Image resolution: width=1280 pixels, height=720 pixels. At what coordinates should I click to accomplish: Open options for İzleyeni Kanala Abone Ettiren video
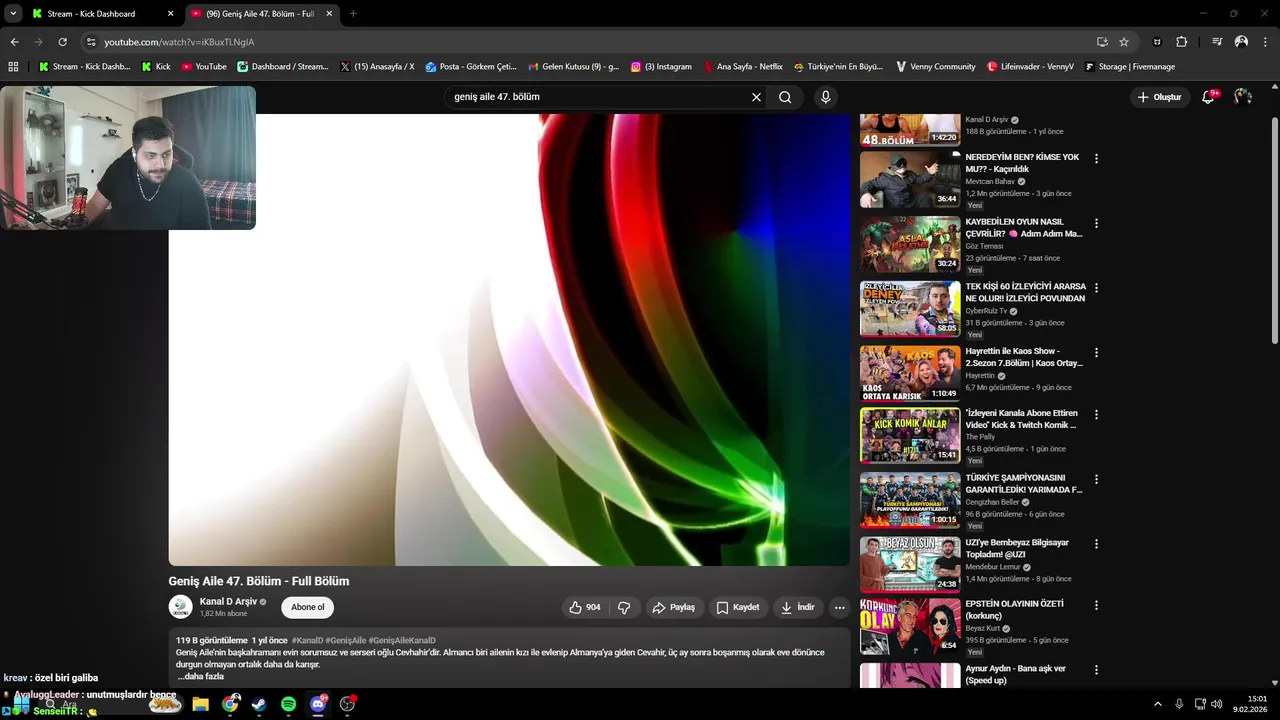1096,415
